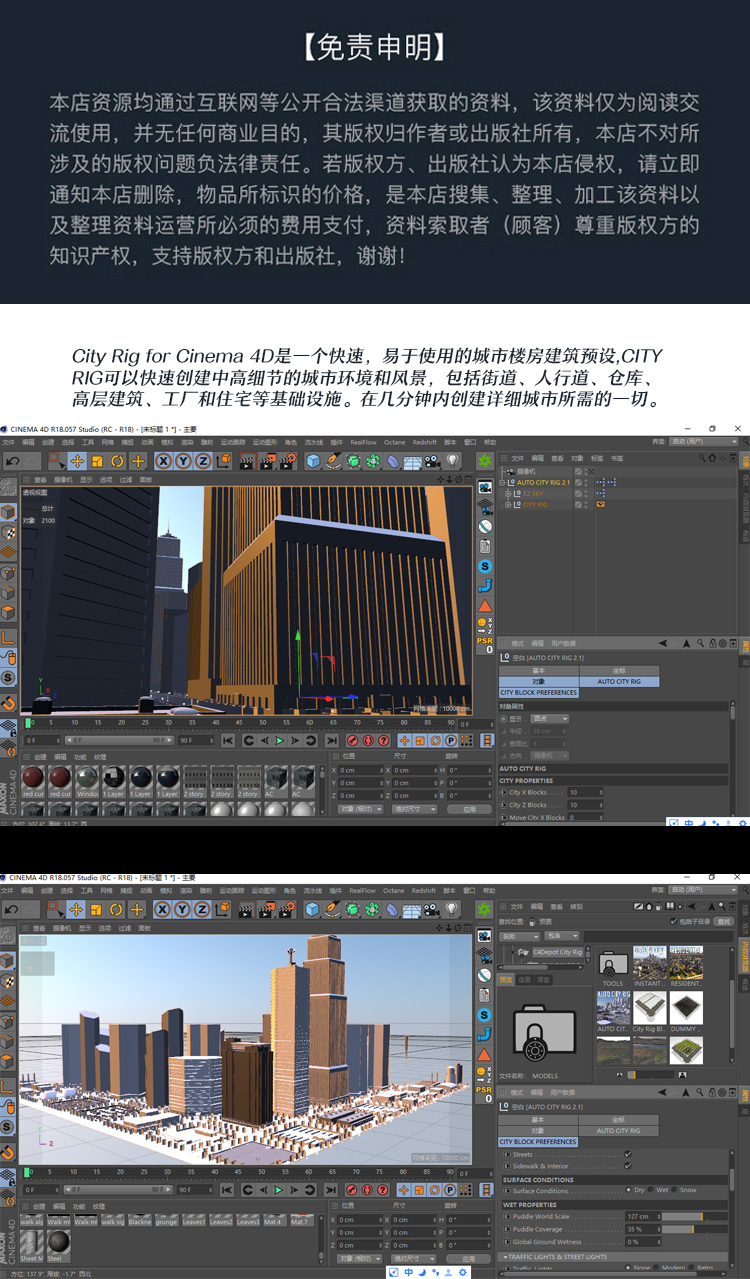
Task: Click the City X Blocks value field
Action: (x=585, y=791)
